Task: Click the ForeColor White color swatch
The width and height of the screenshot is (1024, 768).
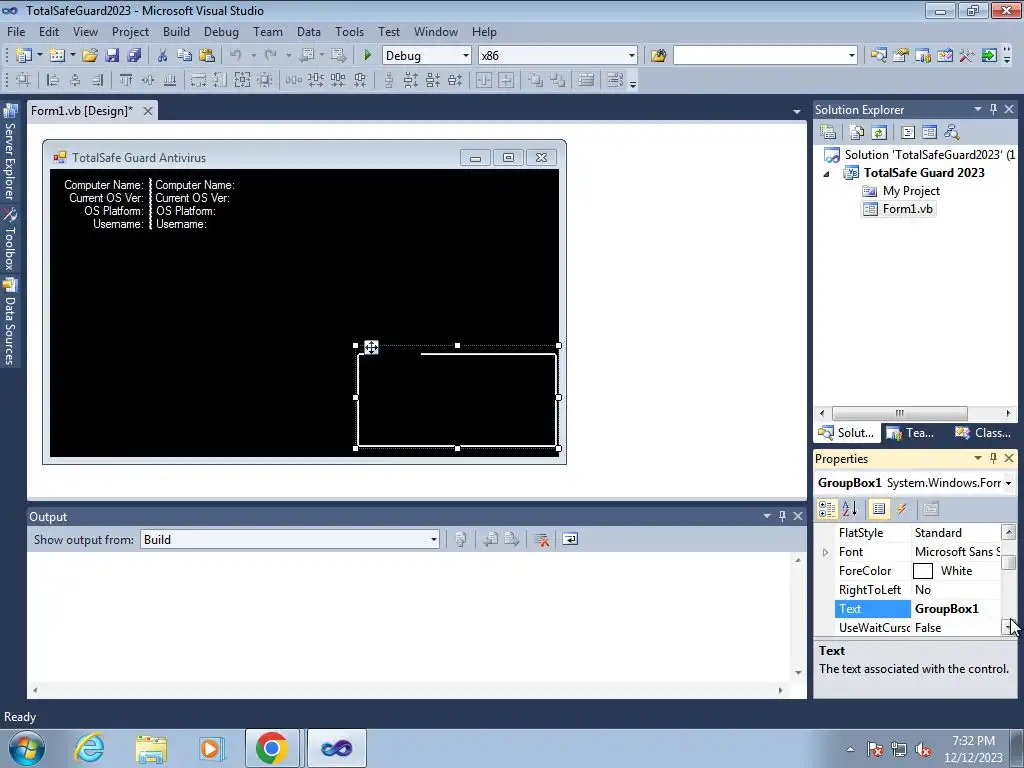Action: 922,571
